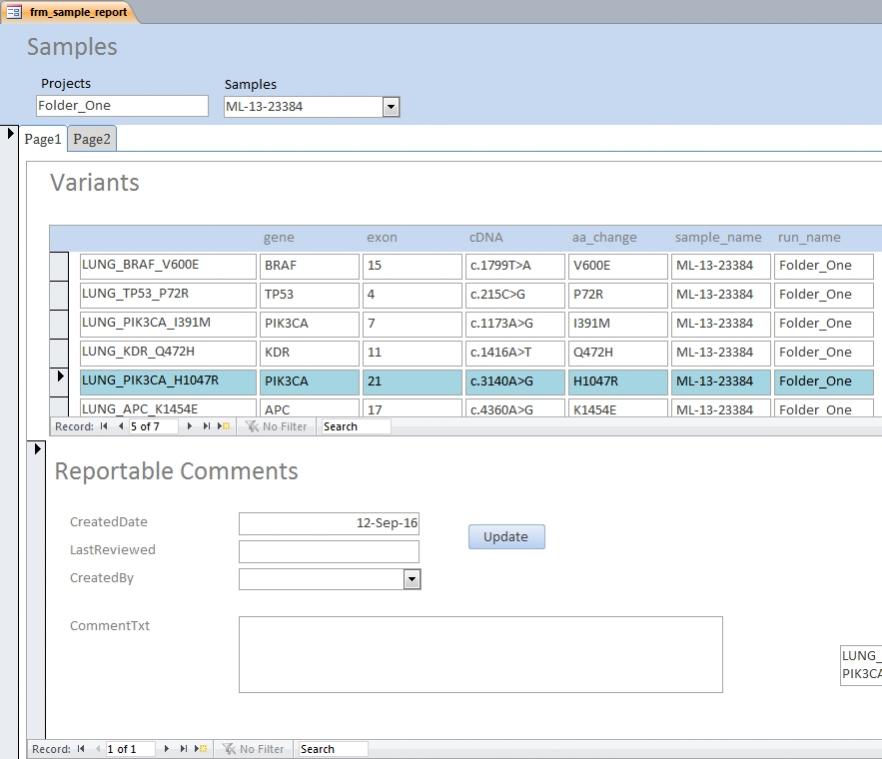Click the LUNG_TP53_P72R name cell
Image resolution: width=882 pixels, height=759 pixels.
(168, 295)
